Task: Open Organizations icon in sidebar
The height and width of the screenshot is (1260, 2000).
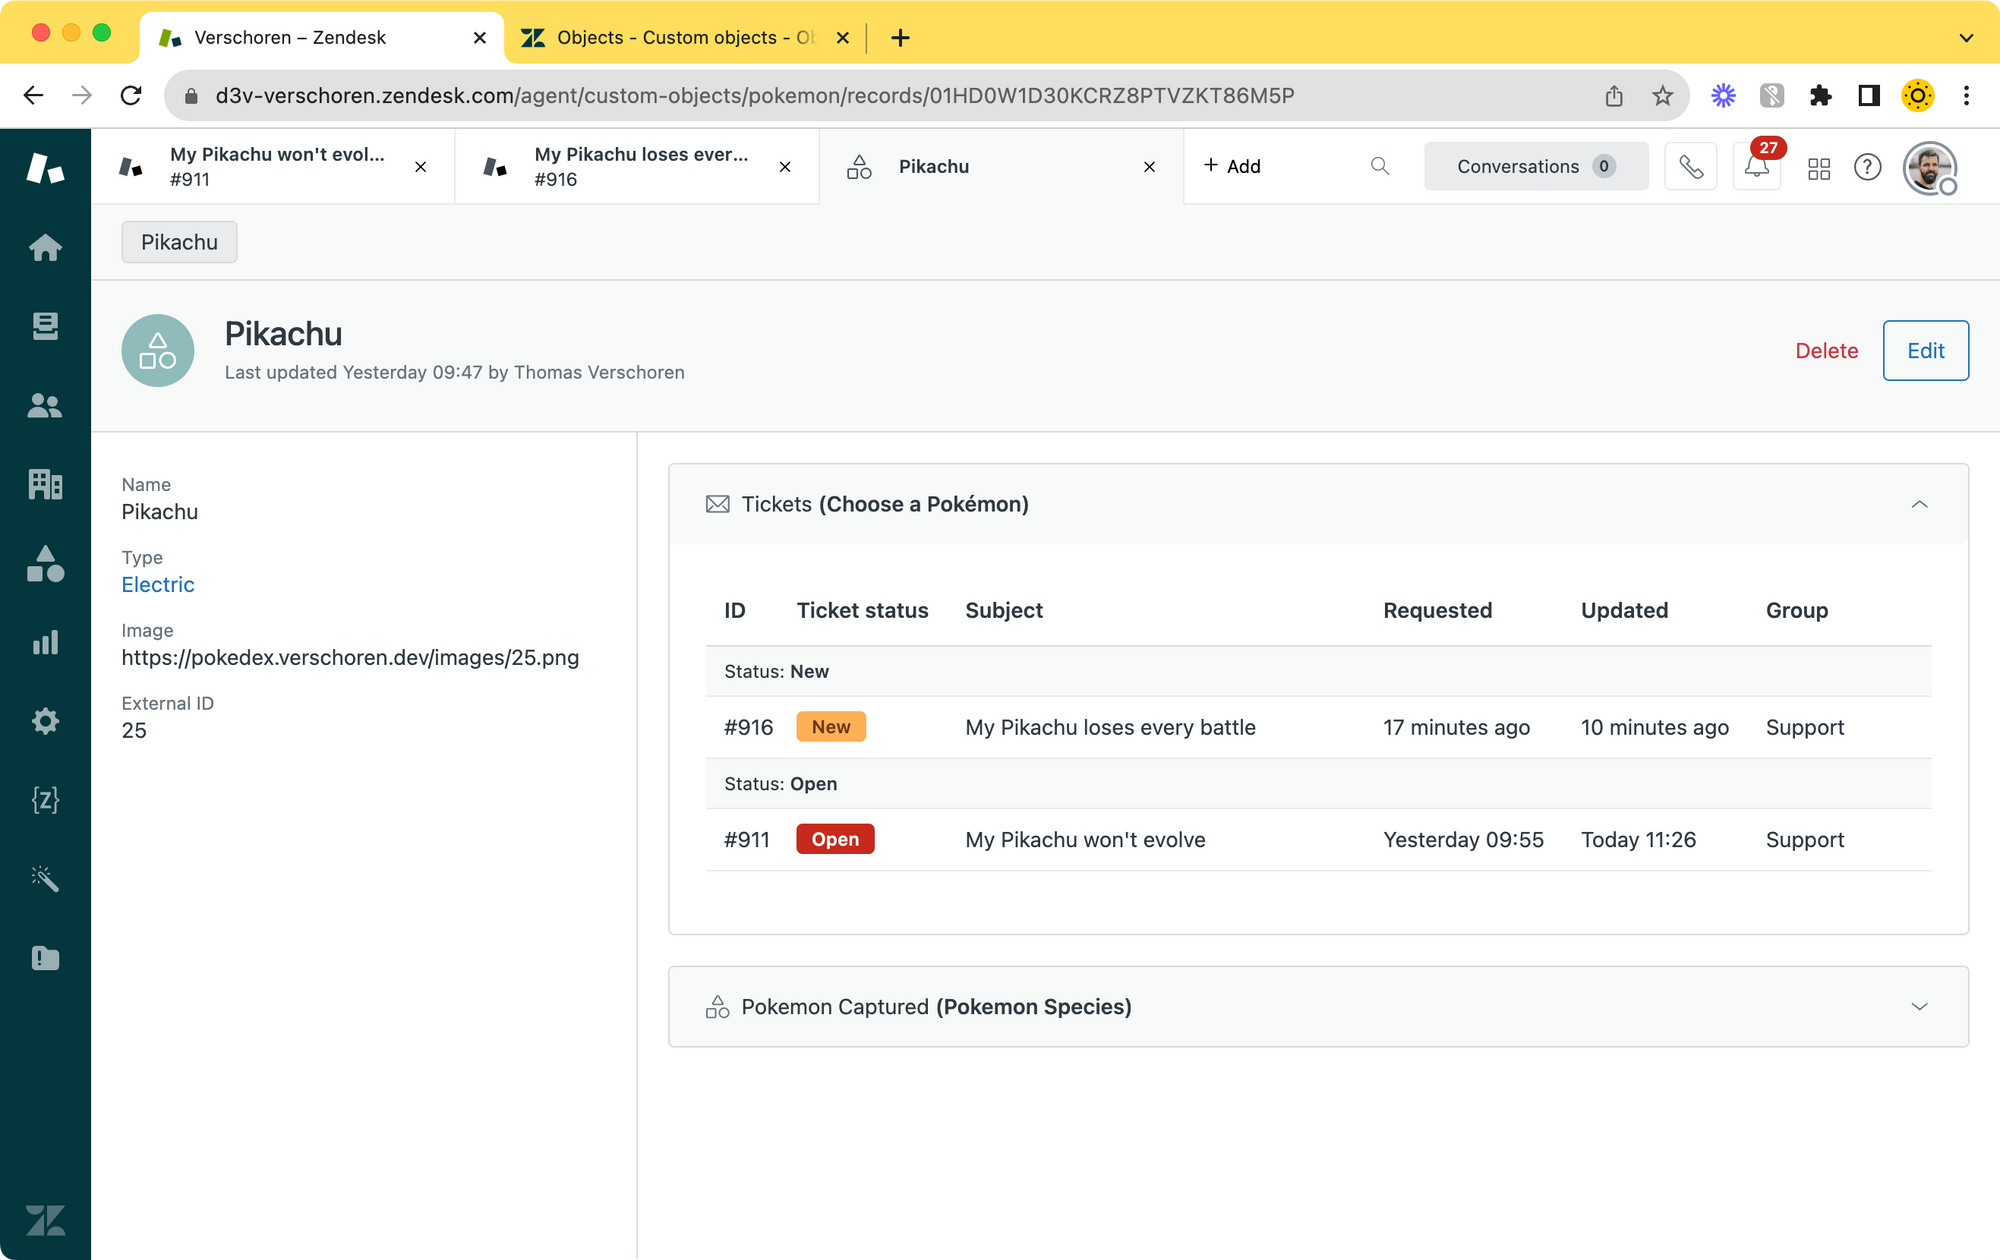Action: [45, 484]
